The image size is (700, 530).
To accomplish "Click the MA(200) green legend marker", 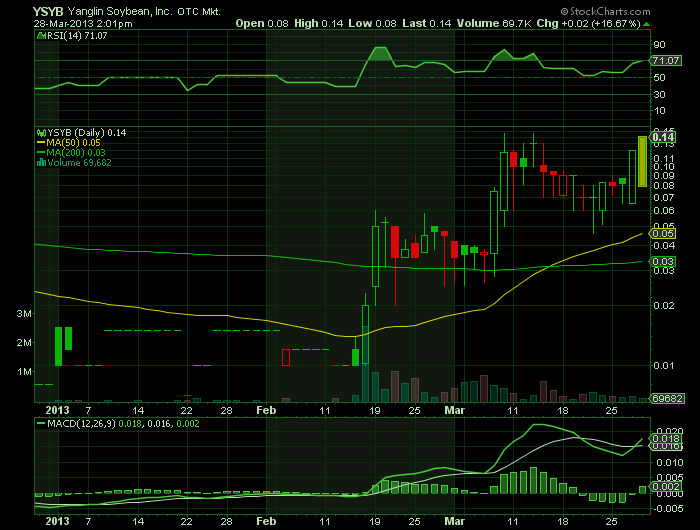I will 39,152.
